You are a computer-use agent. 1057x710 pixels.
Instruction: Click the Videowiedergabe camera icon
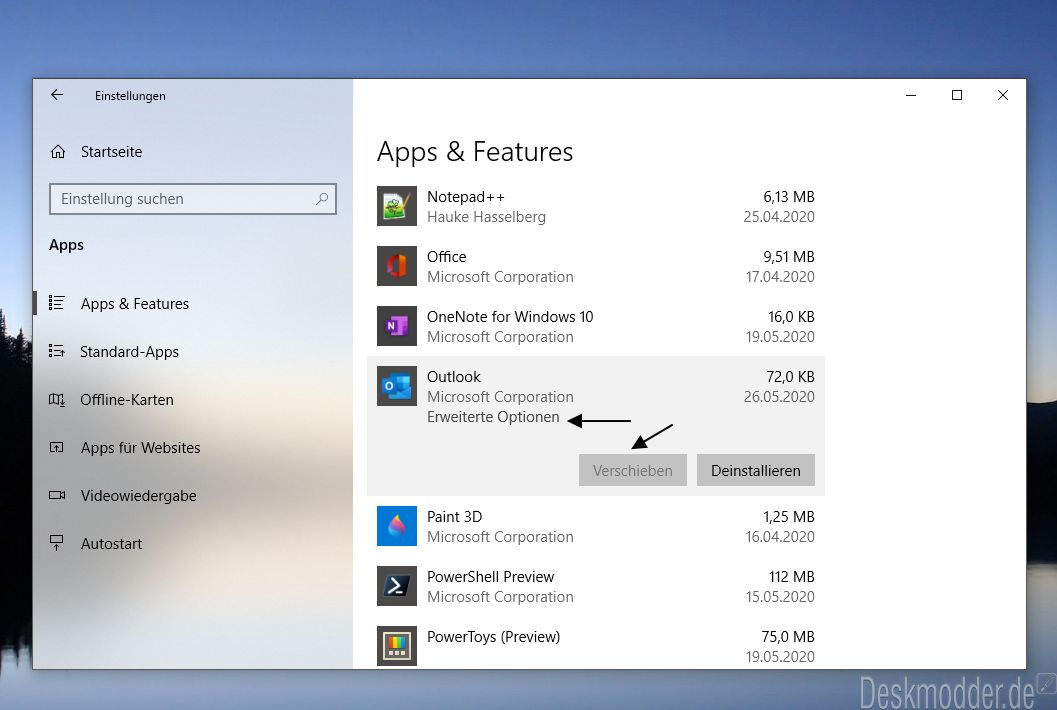click(x=57, y=496)
